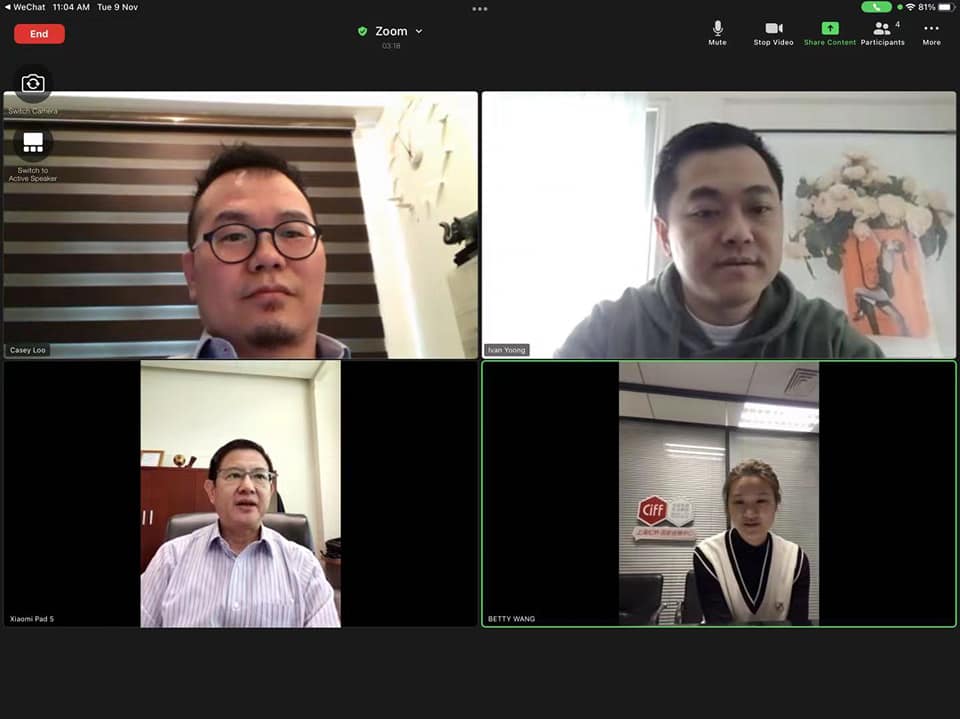Return to WeChat via back link
This screenshot has width=960, height=719.
coord(25,7)
